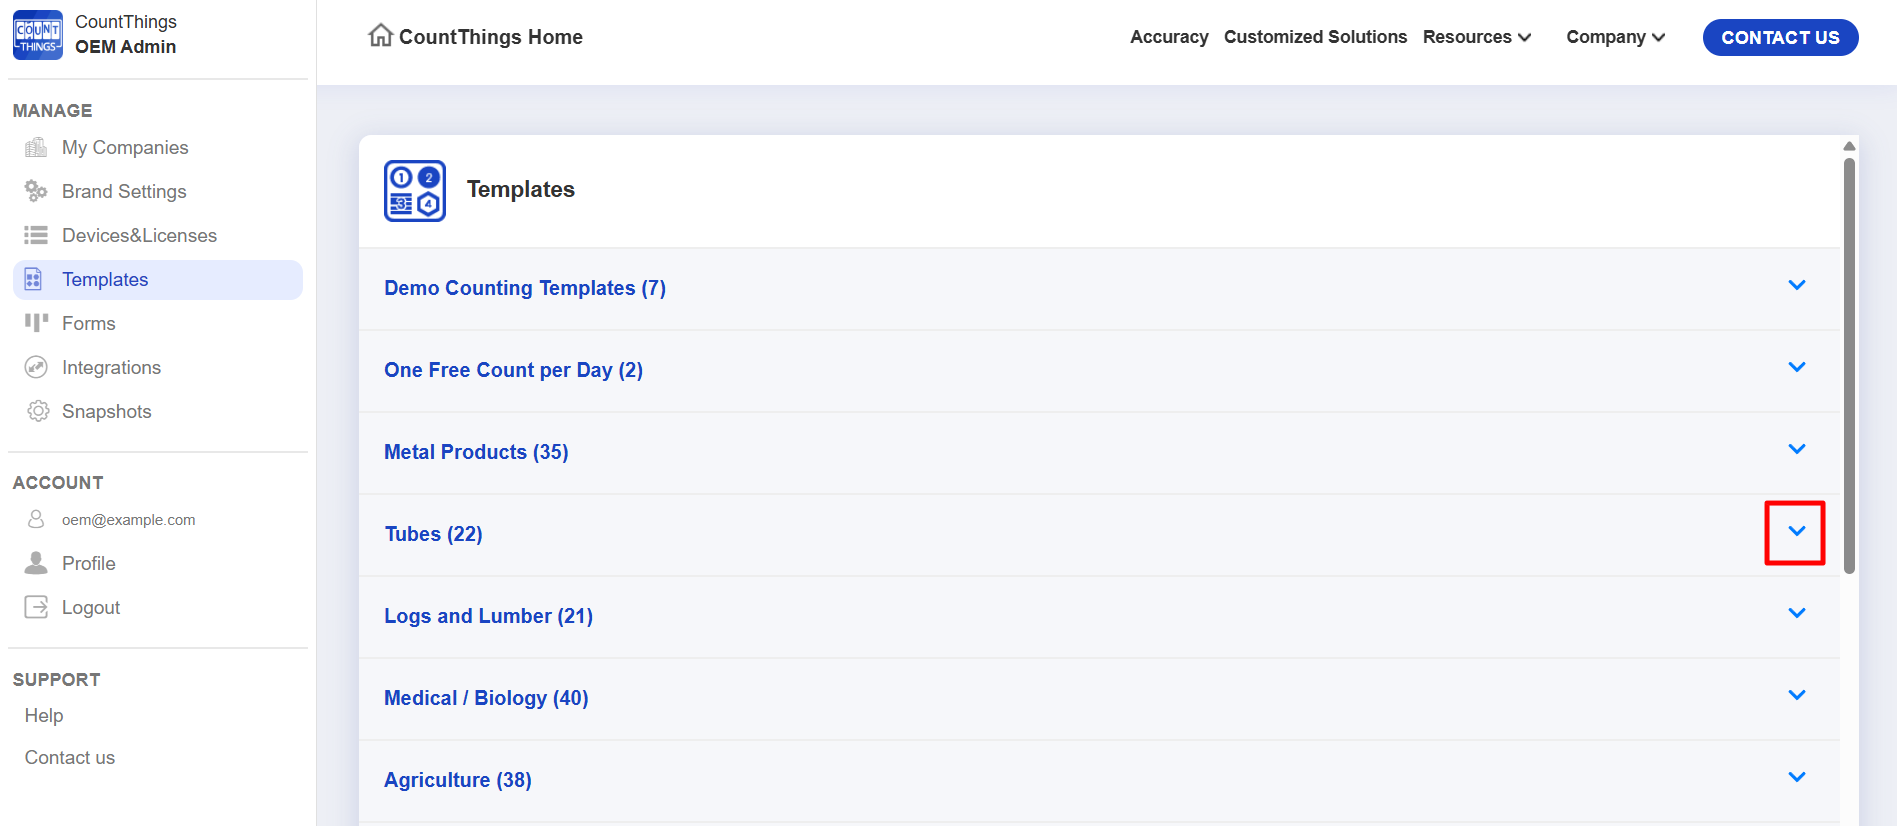Image resolution: width=1897 pixels, height=826 pixels.
Task: Expand Demo Counting Templates chevron
Action: (1796, 286)
